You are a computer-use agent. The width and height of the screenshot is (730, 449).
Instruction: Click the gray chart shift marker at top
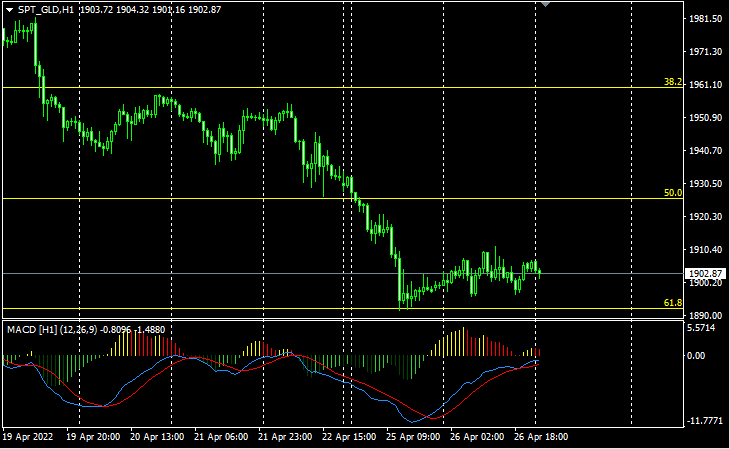[x=545, y=4]
